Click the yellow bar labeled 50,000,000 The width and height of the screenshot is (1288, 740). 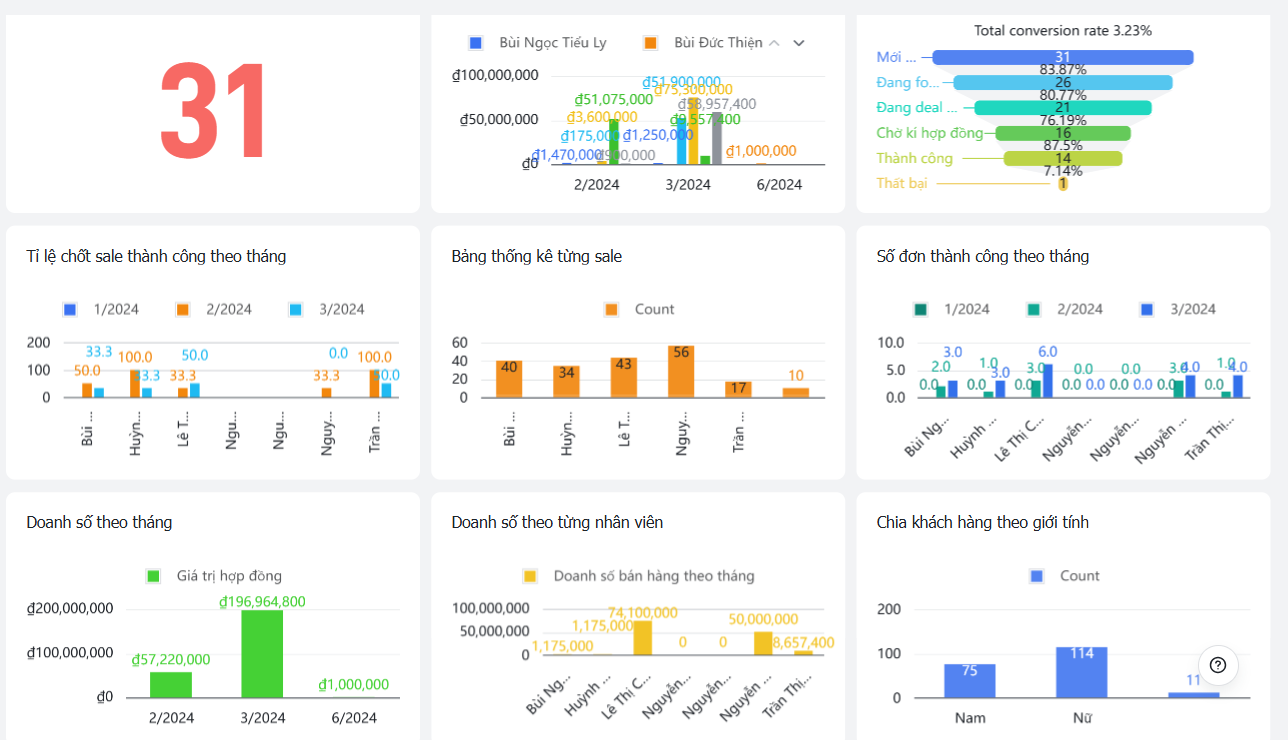point(763,643)
